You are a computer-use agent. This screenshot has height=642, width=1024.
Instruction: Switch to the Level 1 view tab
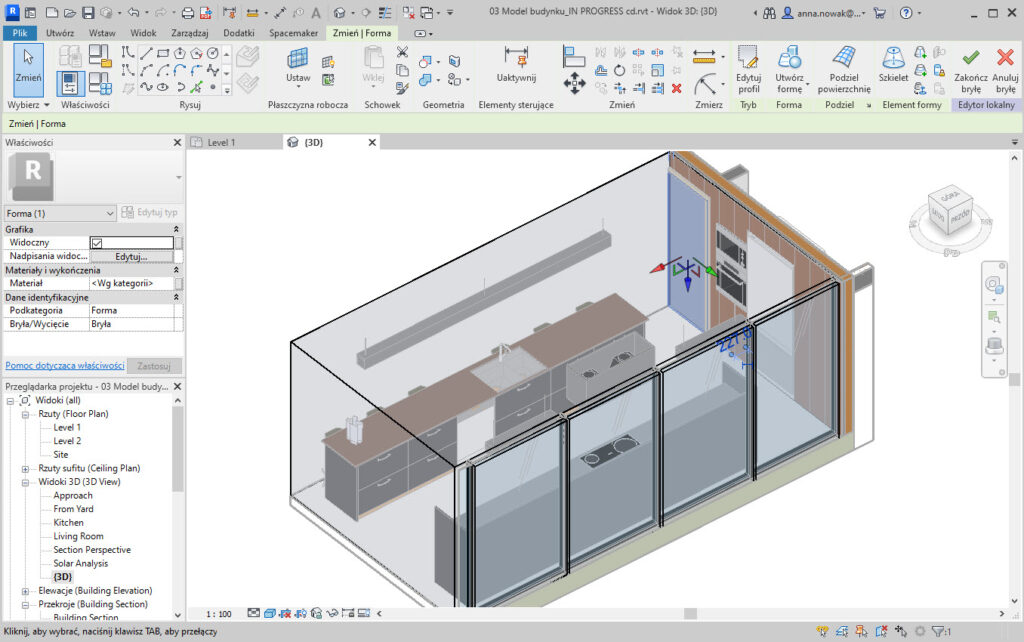(x=220, y=143)
